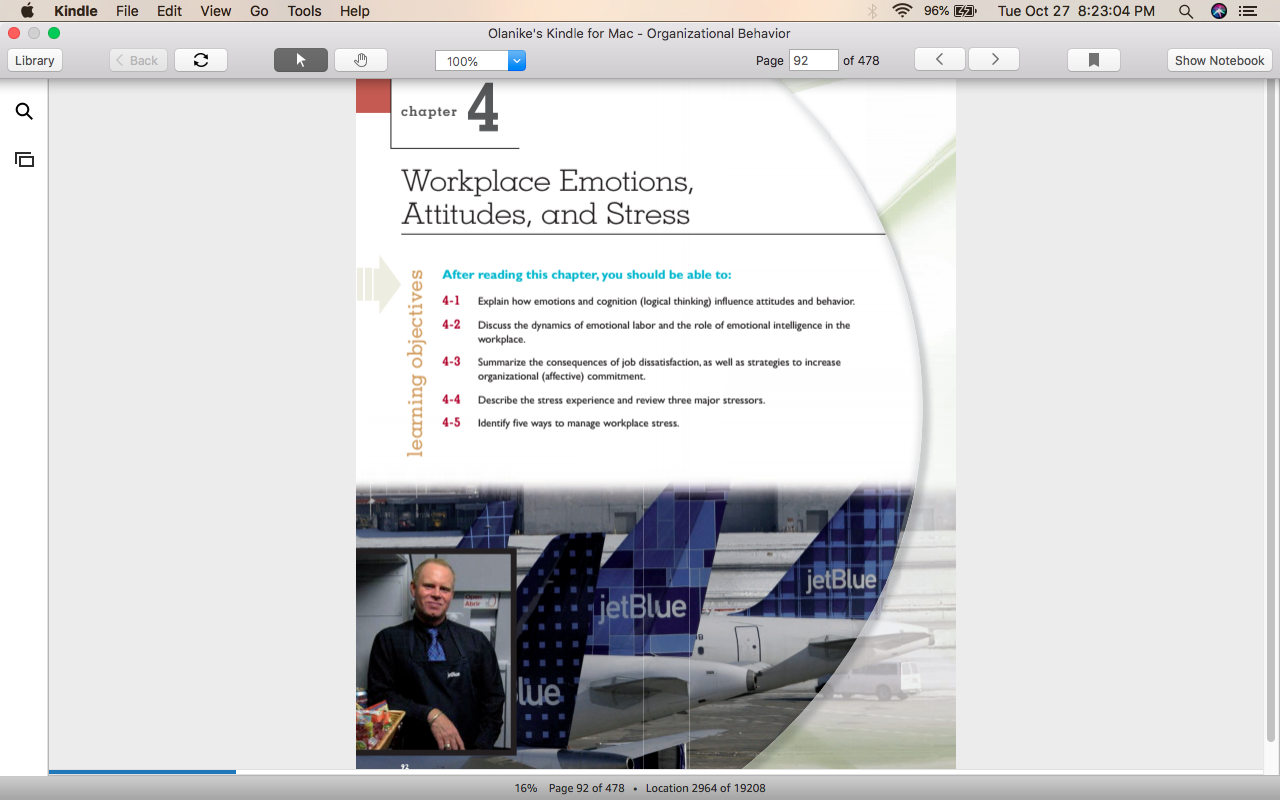Open the Apple menu
Image resolution: width=1280 pixels, height=800 pixels.
[x=27, y=11]
